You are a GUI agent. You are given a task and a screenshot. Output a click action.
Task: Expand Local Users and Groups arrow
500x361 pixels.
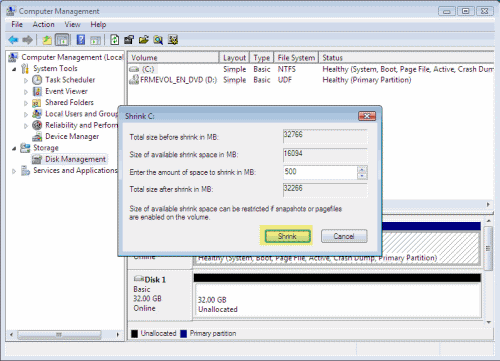pyautogui.click(x=26, y=114)
